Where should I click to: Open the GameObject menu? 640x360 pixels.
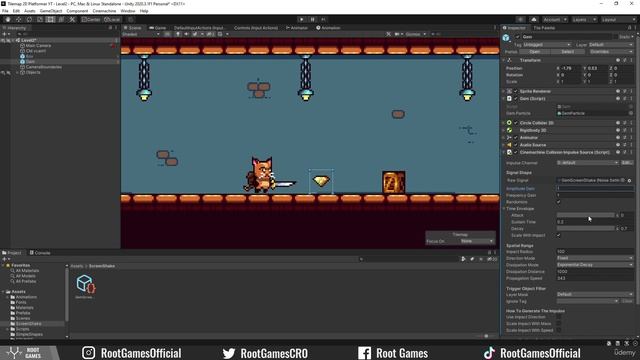click(51, 11)
